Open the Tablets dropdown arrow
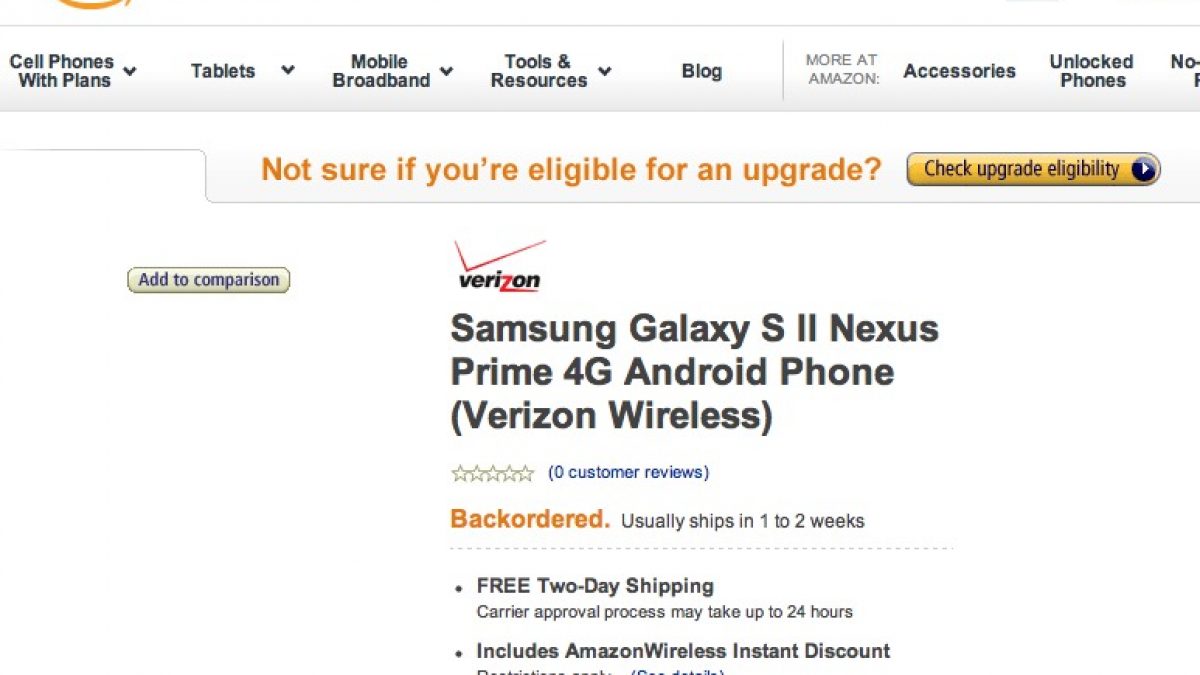The image size is (1200, 675). [x=288, y=70]
